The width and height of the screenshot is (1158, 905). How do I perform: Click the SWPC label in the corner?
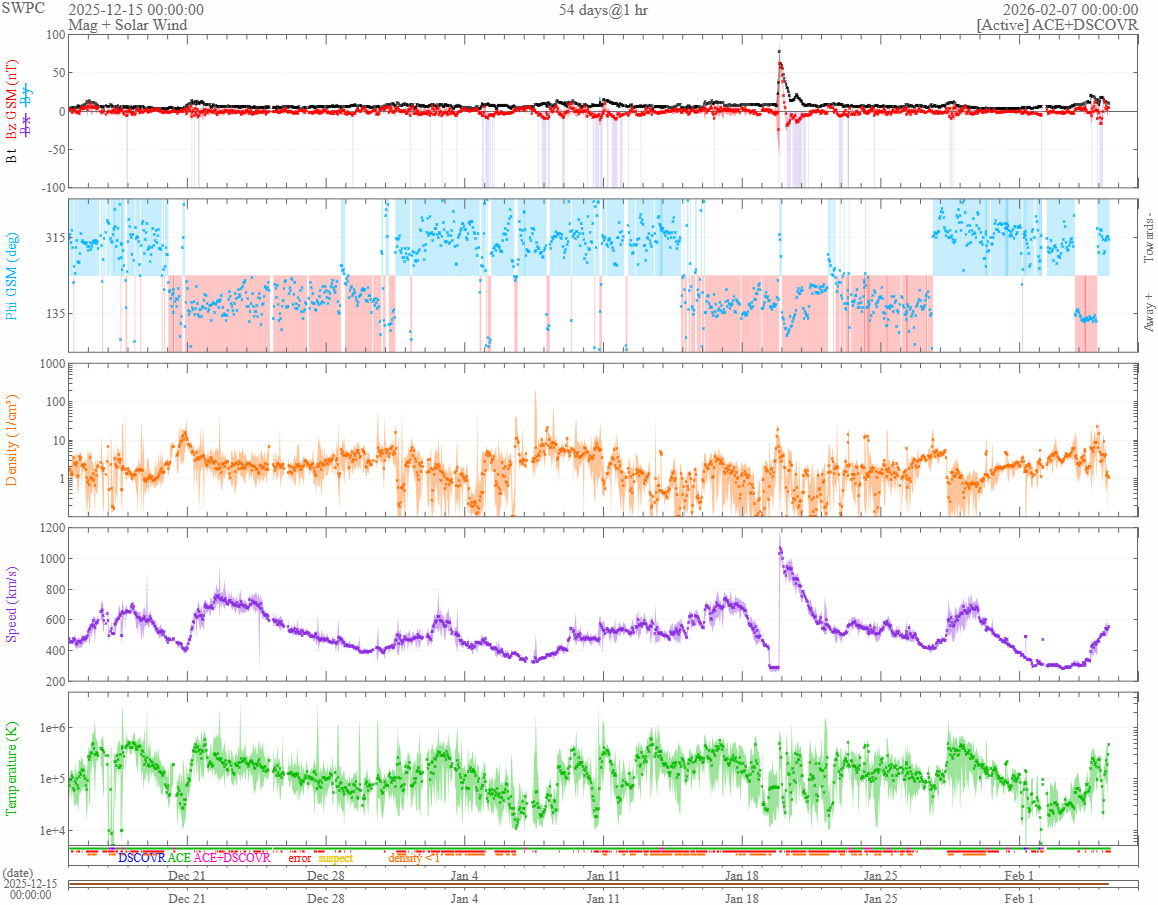pyautogui.click(x=23, y=8)
